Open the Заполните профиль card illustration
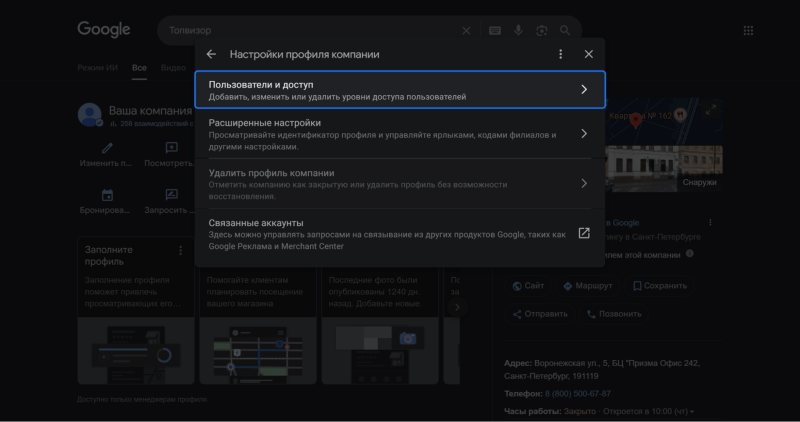Image resolution: width=800 pixels, height=422 pixels. 136,350
